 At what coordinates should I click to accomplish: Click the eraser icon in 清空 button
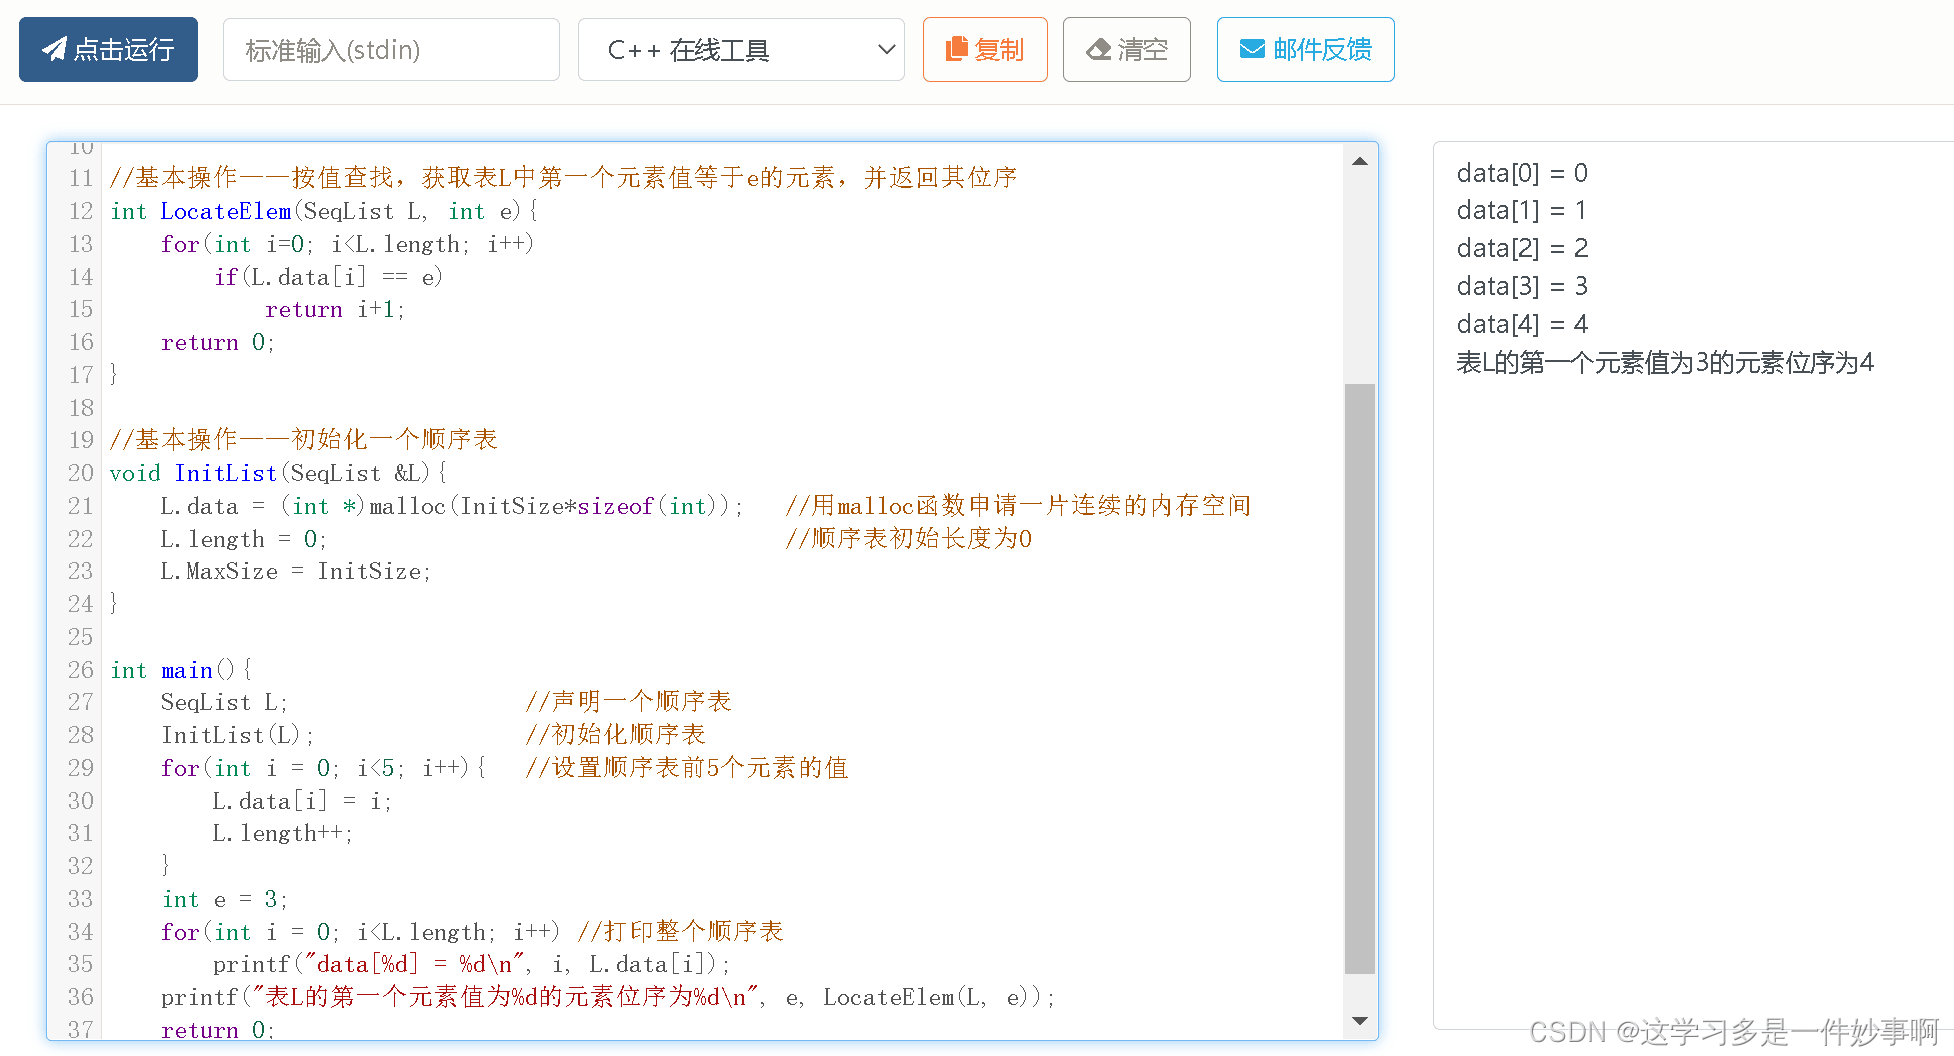[x=1099, y=50]
